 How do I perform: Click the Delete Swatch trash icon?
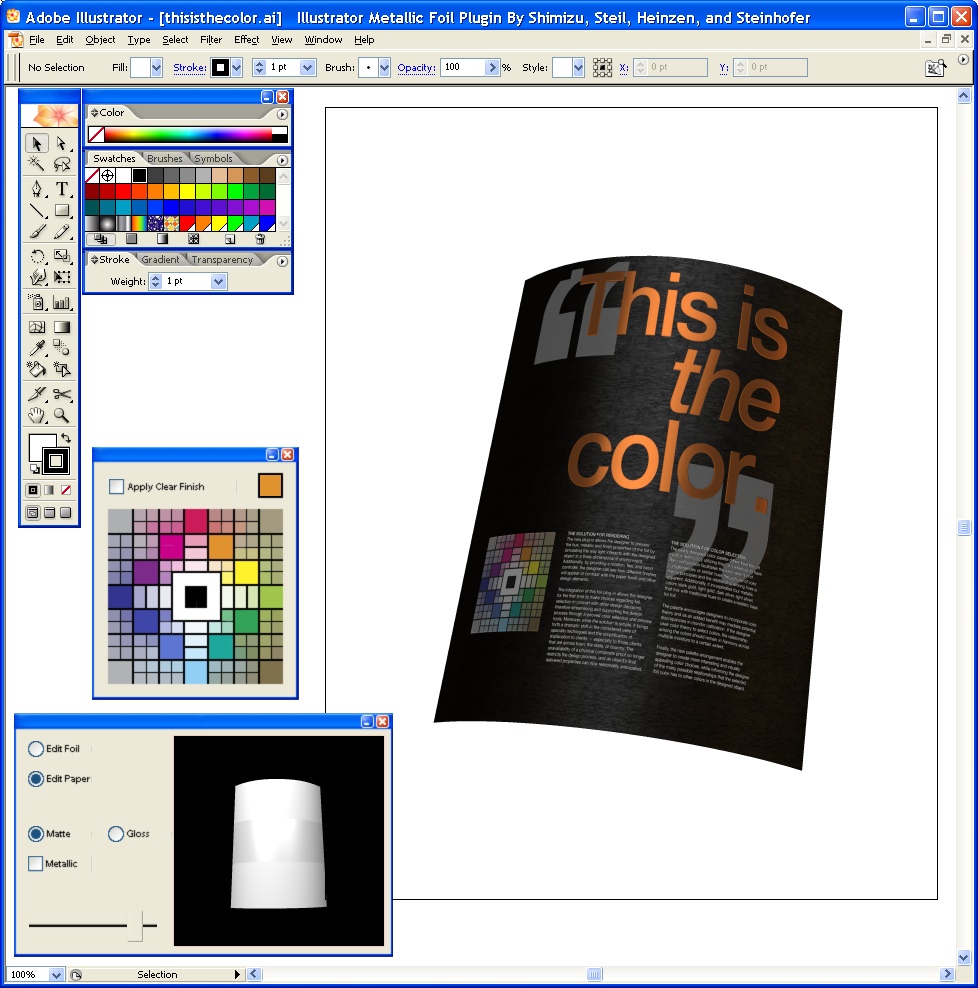[x=260, y=239]
